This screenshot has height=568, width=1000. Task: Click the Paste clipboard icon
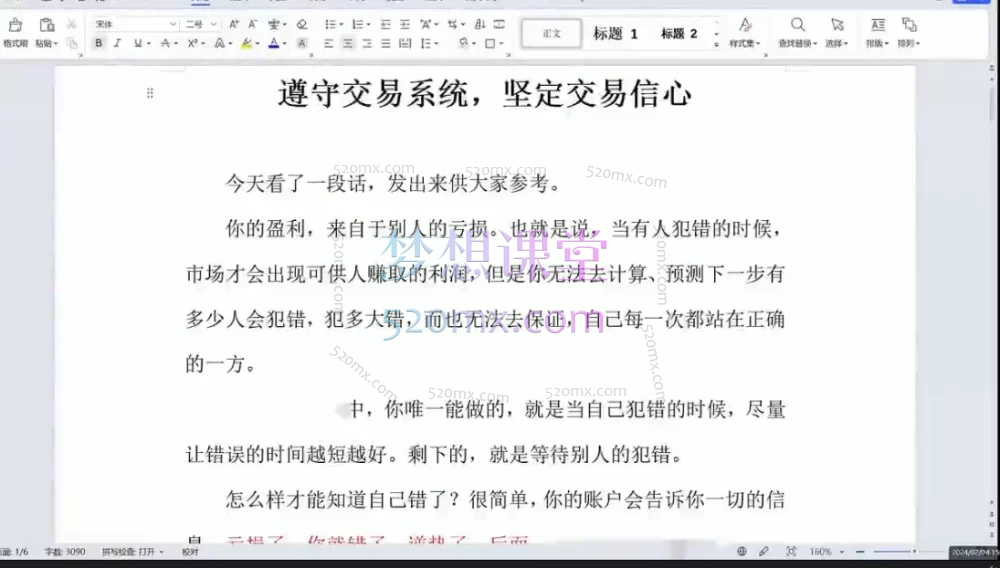[x=47, y=25]
